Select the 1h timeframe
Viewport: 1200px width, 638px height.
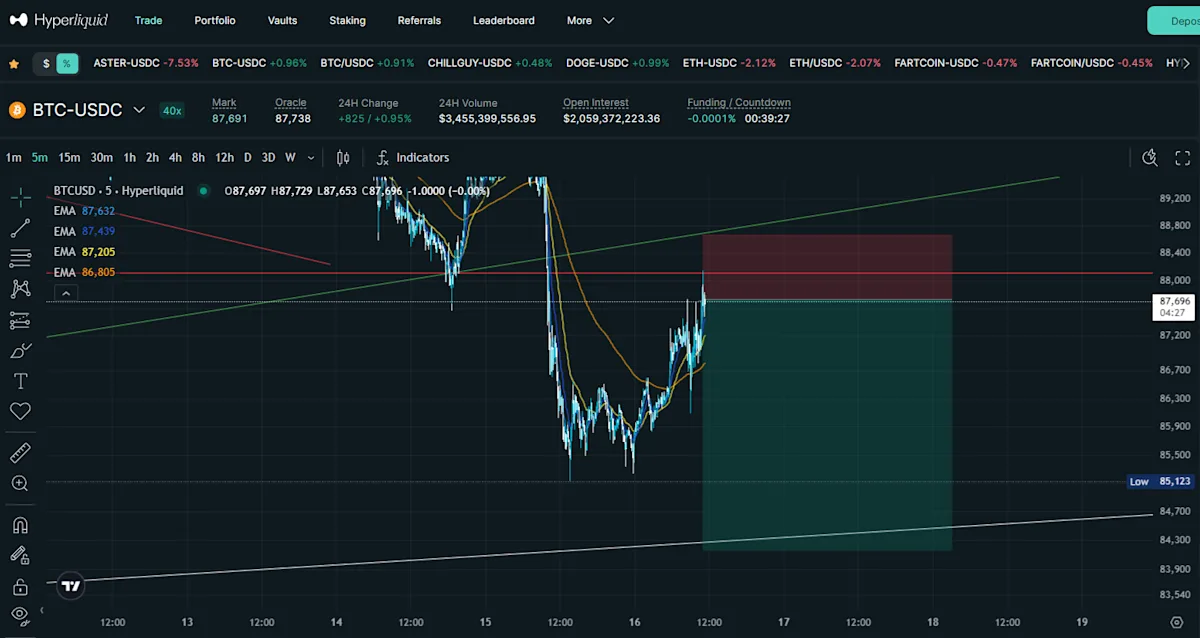(130, 157)
